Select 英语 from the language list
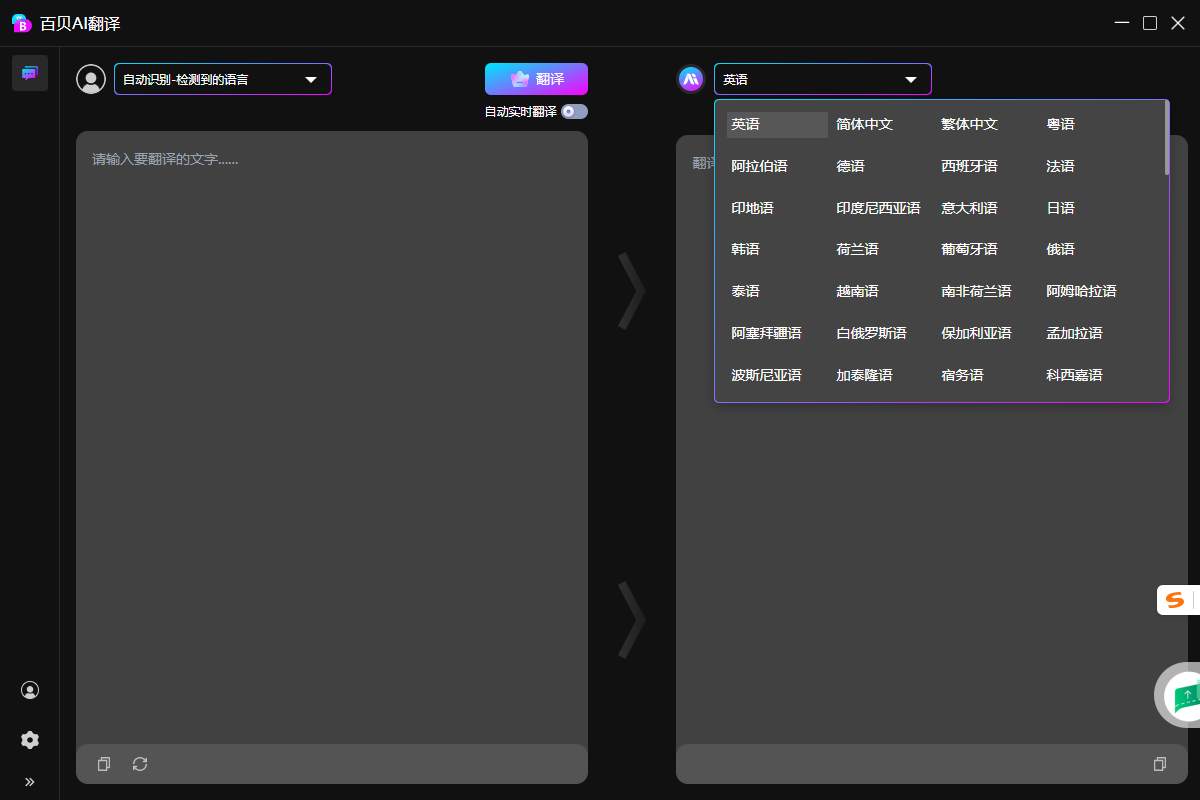The height and width of the screenshot is (800, 1200). click(777, 125)
